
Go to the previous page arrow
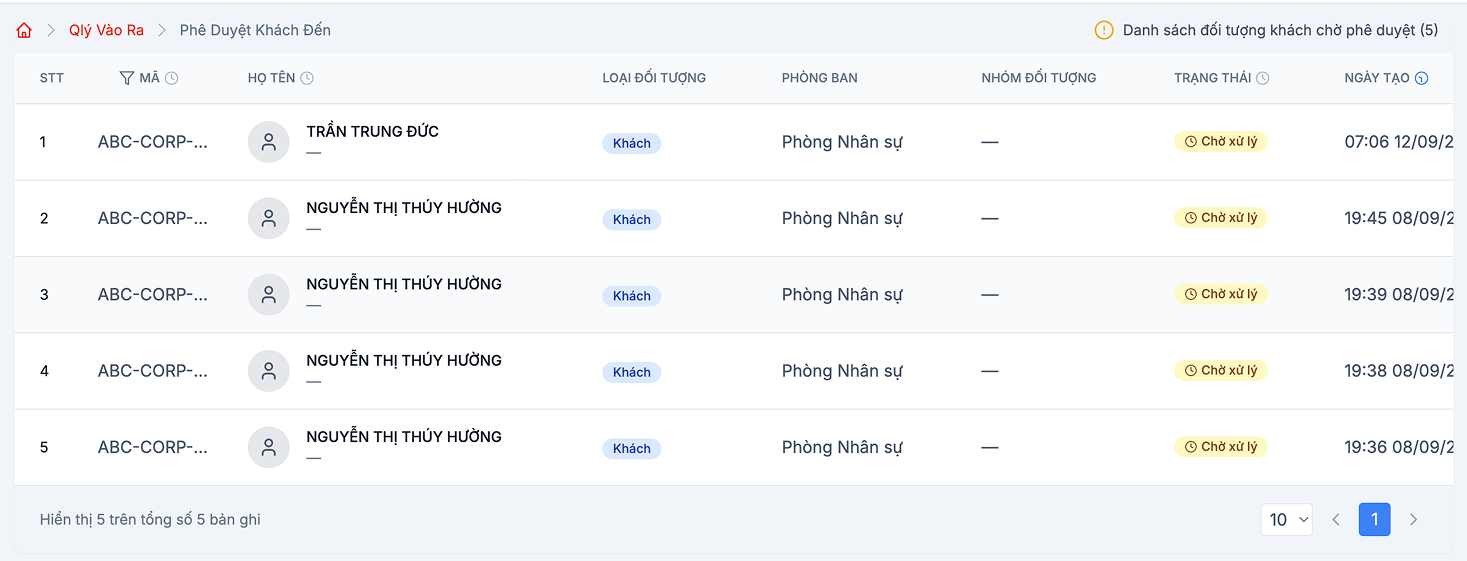click(1336, 519)
